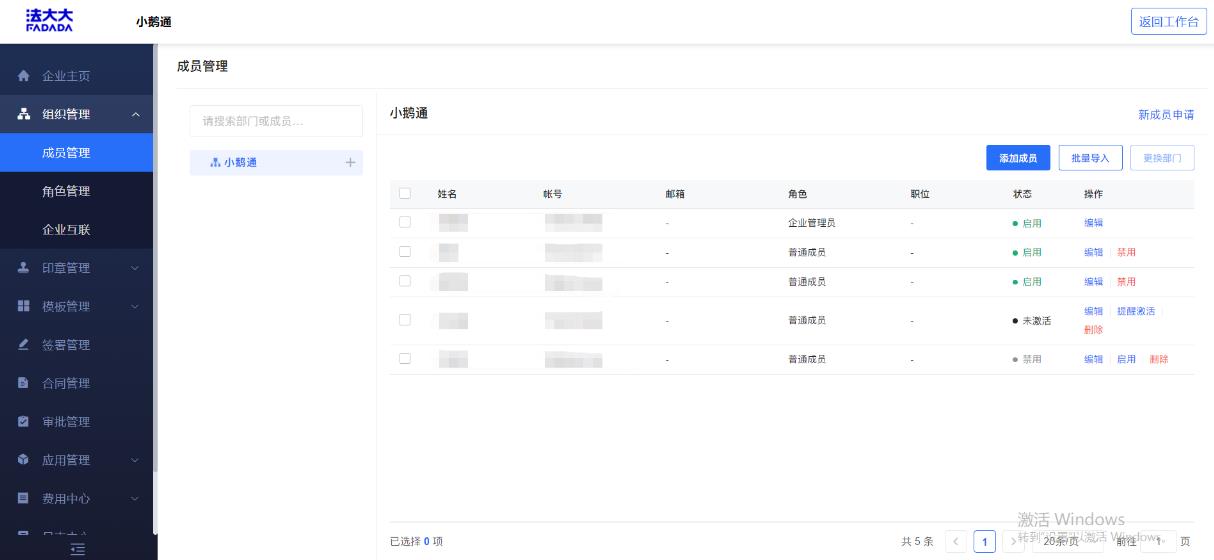Click the 角色 column header
The width and height of the screenshot is (1214, 560).
(798, 194)
